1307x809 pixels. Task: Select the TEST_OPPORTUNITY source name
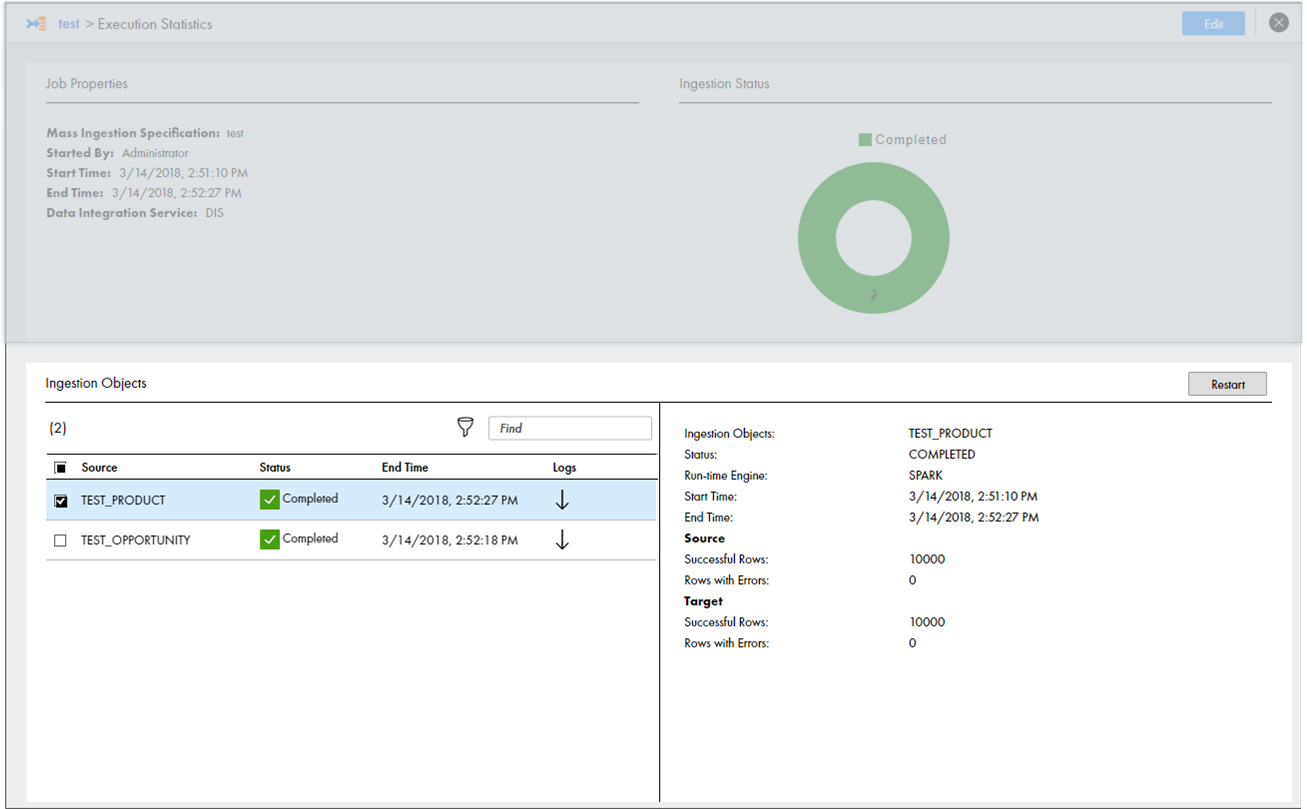136,540
